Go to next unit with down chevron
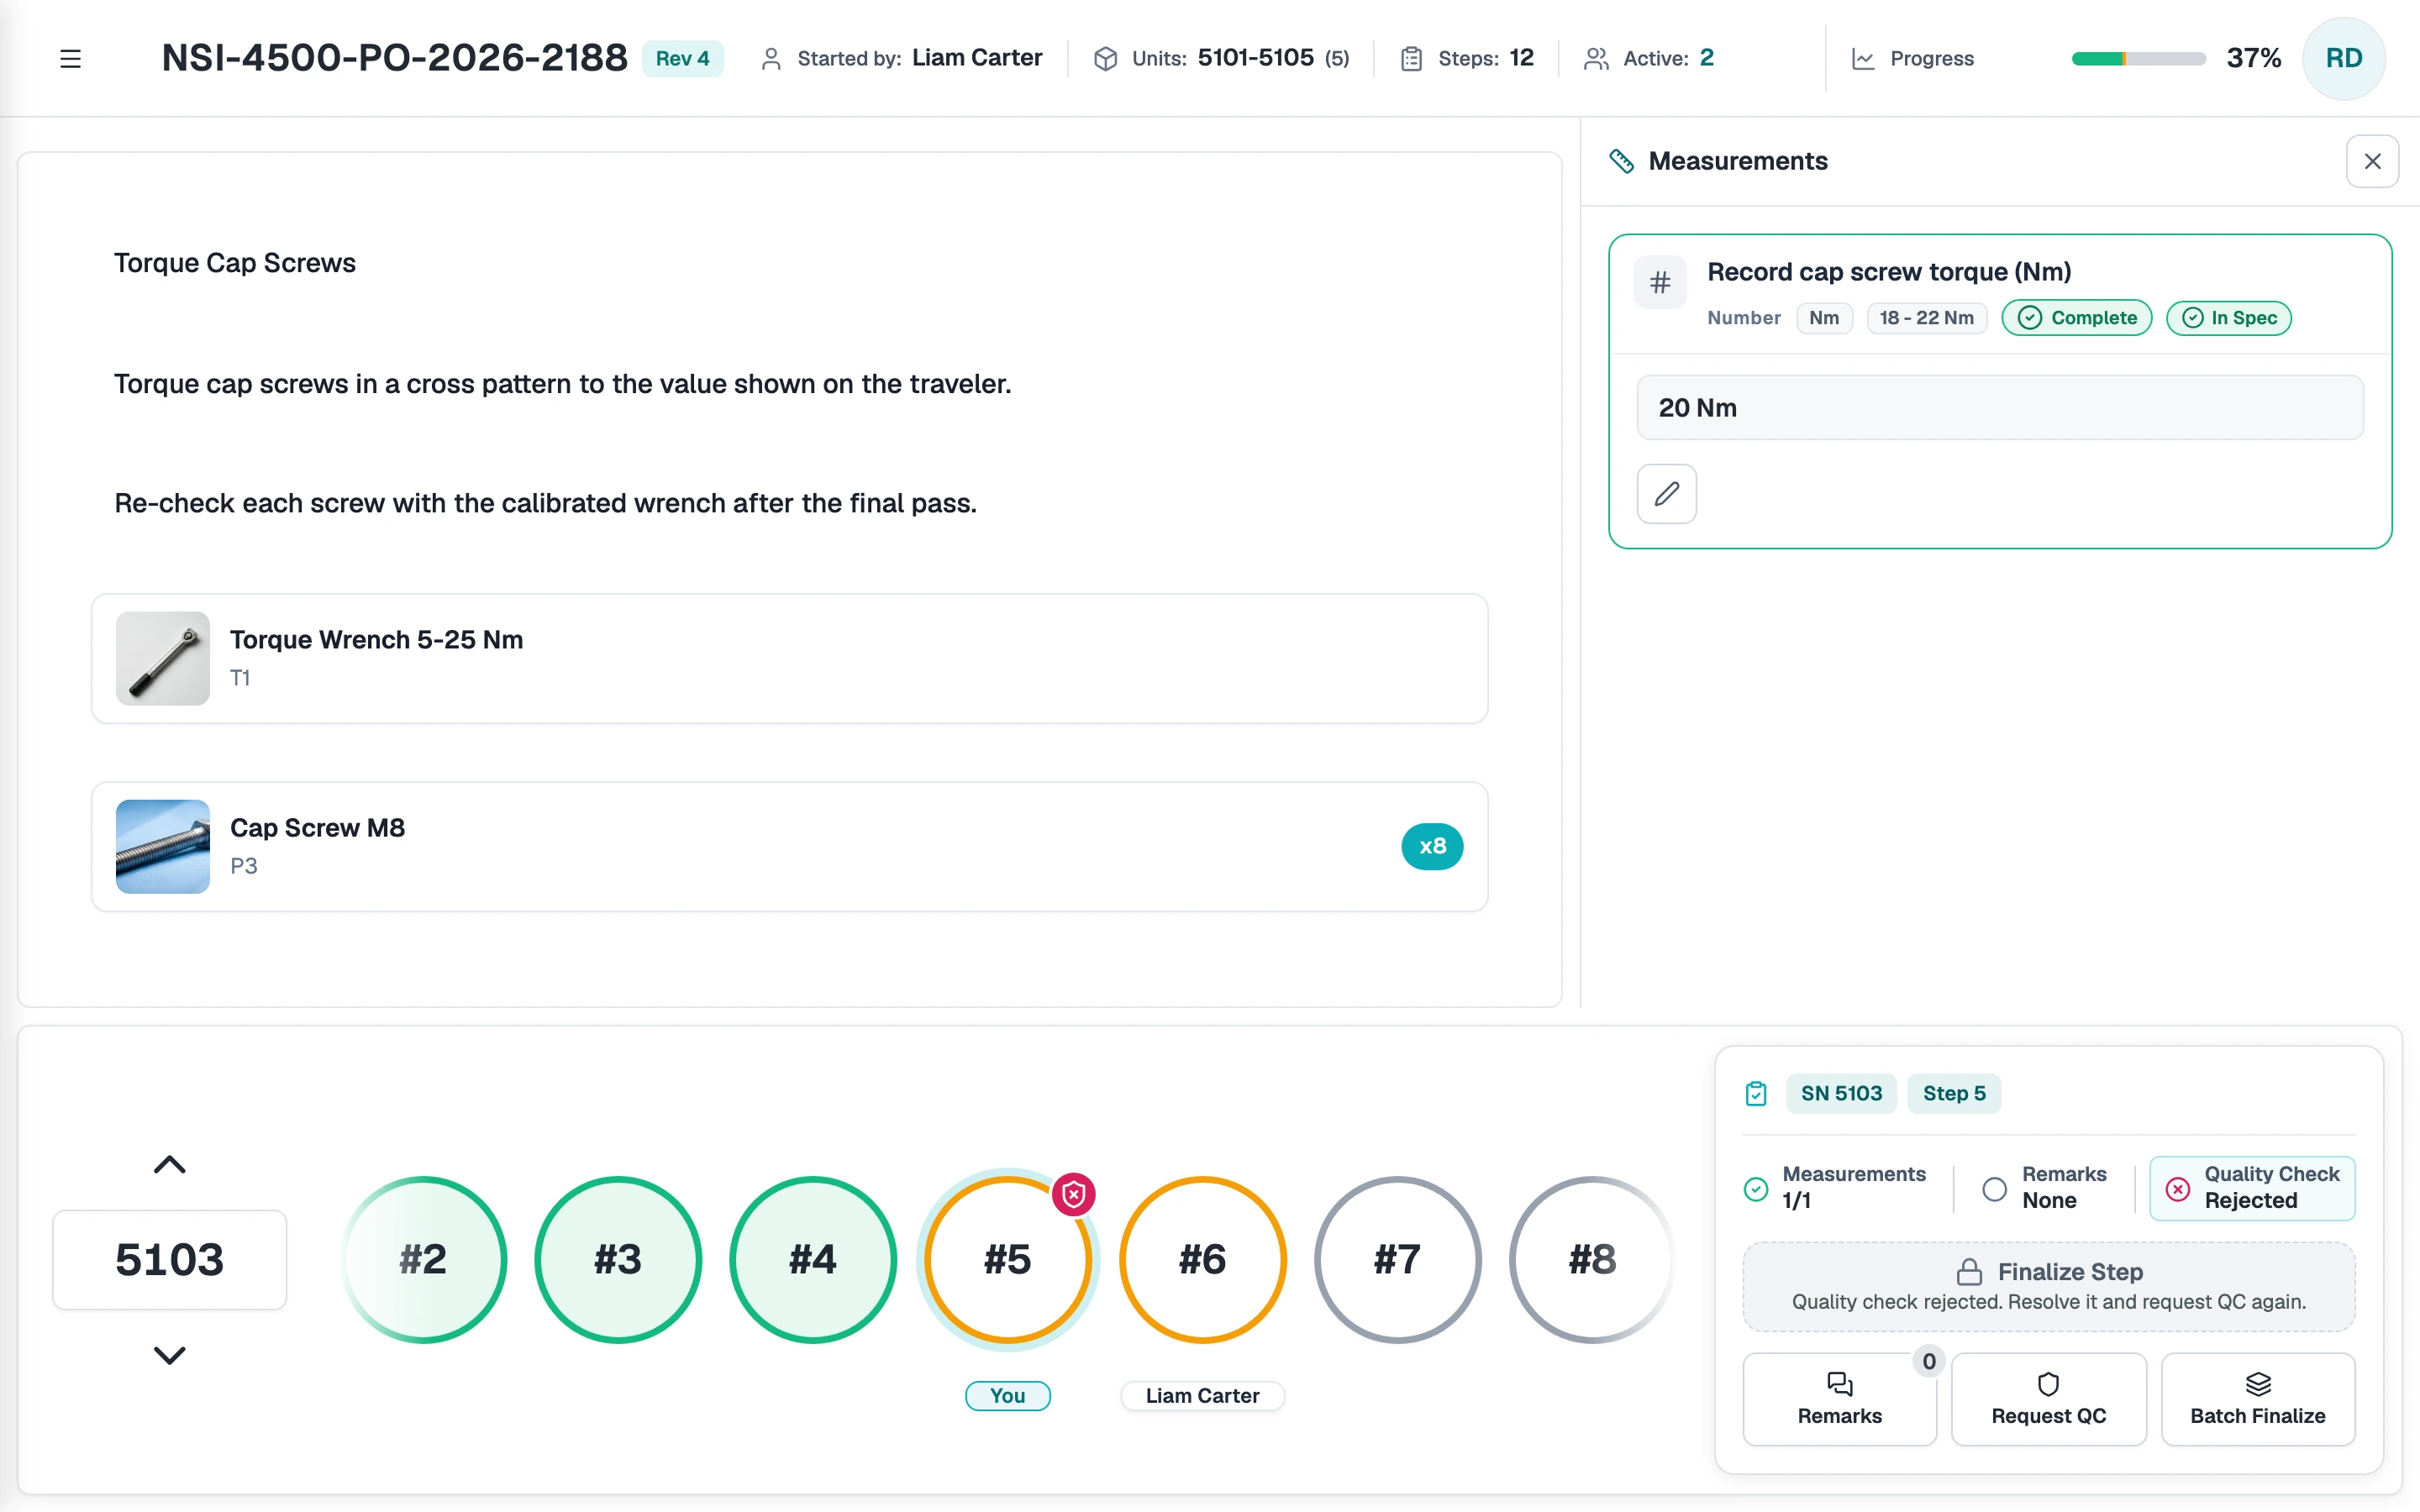 click(170, 1355)
